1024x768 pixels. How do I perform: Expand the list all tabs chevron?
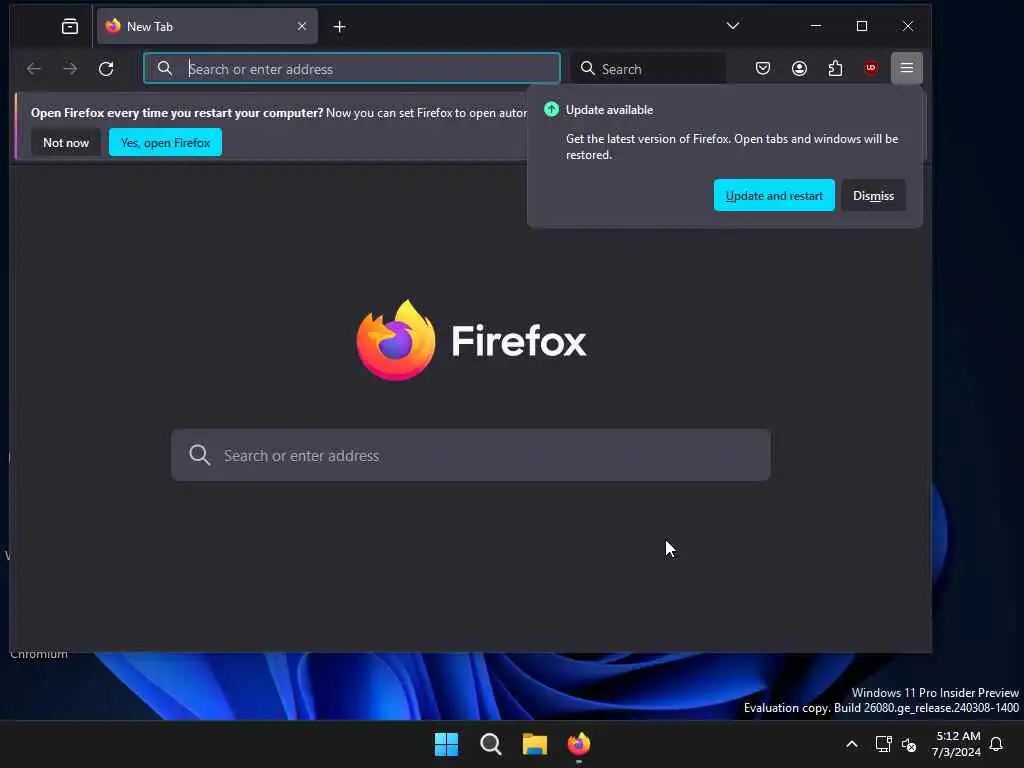click(x=733, y=26)
